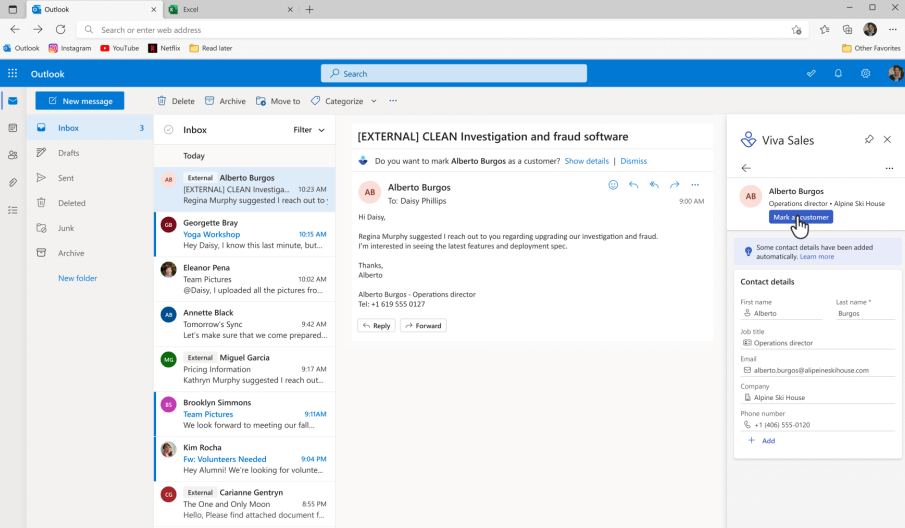Click the Mark as customer button
This screenshot has width=905, height=528.
pos(800,217)
